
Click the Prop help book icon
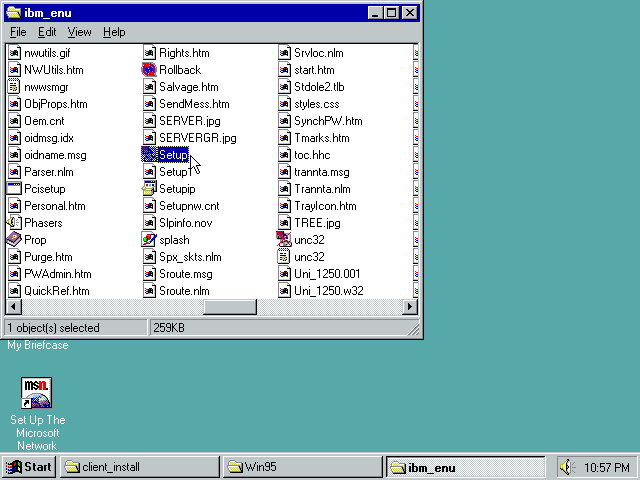click(x=14, y=240)
